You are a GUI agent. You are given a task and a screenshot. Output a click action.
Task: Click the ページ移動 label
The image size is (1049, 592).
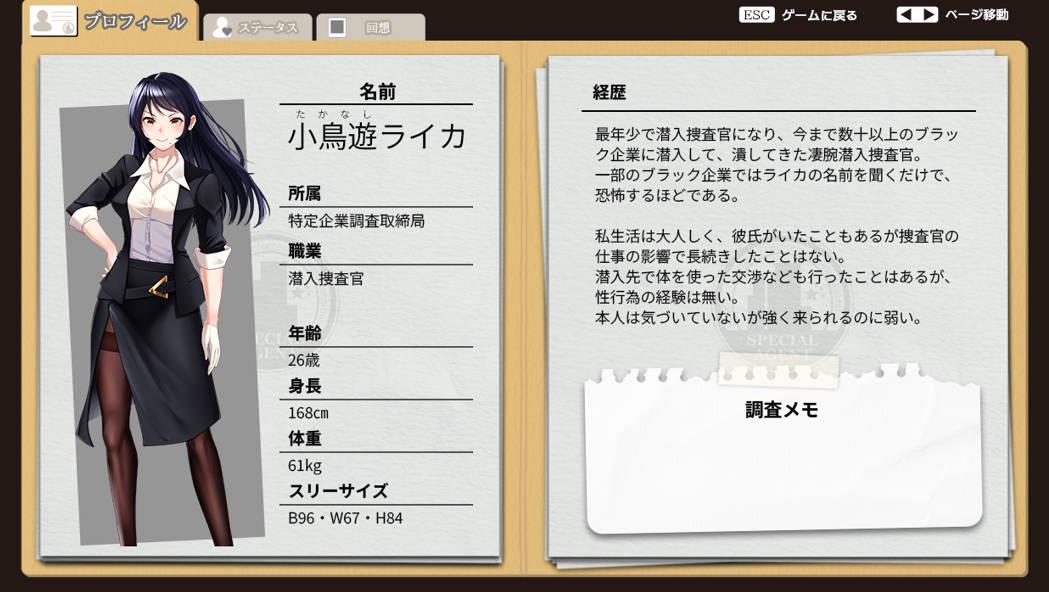pos(977,15)
